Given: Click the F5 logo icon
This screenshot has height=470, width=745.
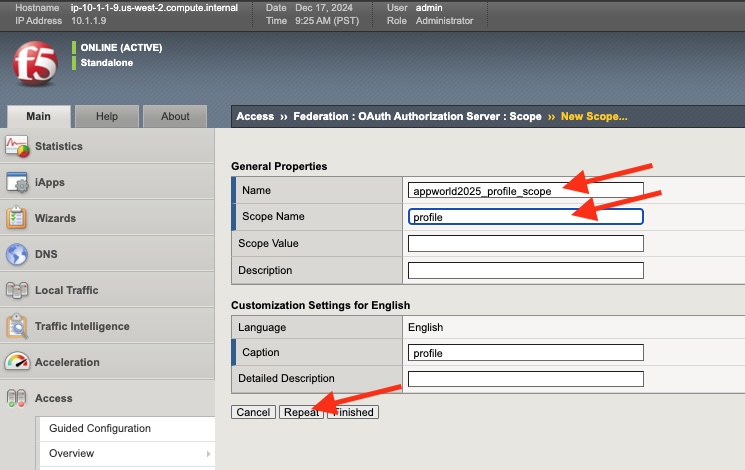Looking at the screenshot, I should (35, 64).
